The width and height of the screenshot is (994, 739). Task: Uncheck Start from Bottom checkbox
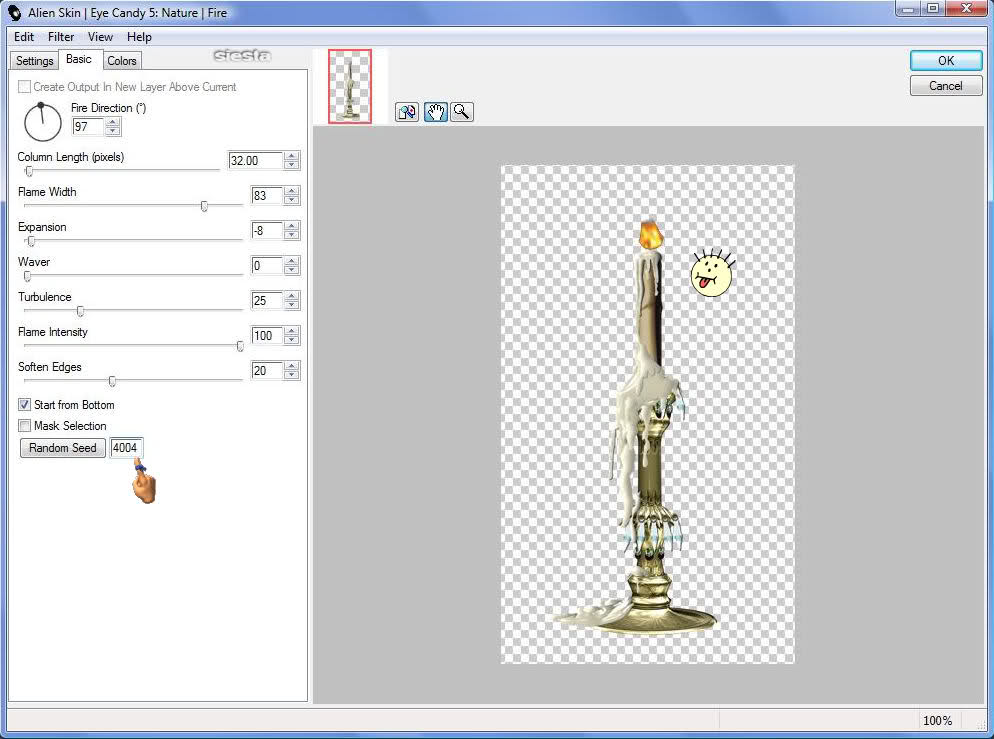pyautogui.click(x=25, y=404)
